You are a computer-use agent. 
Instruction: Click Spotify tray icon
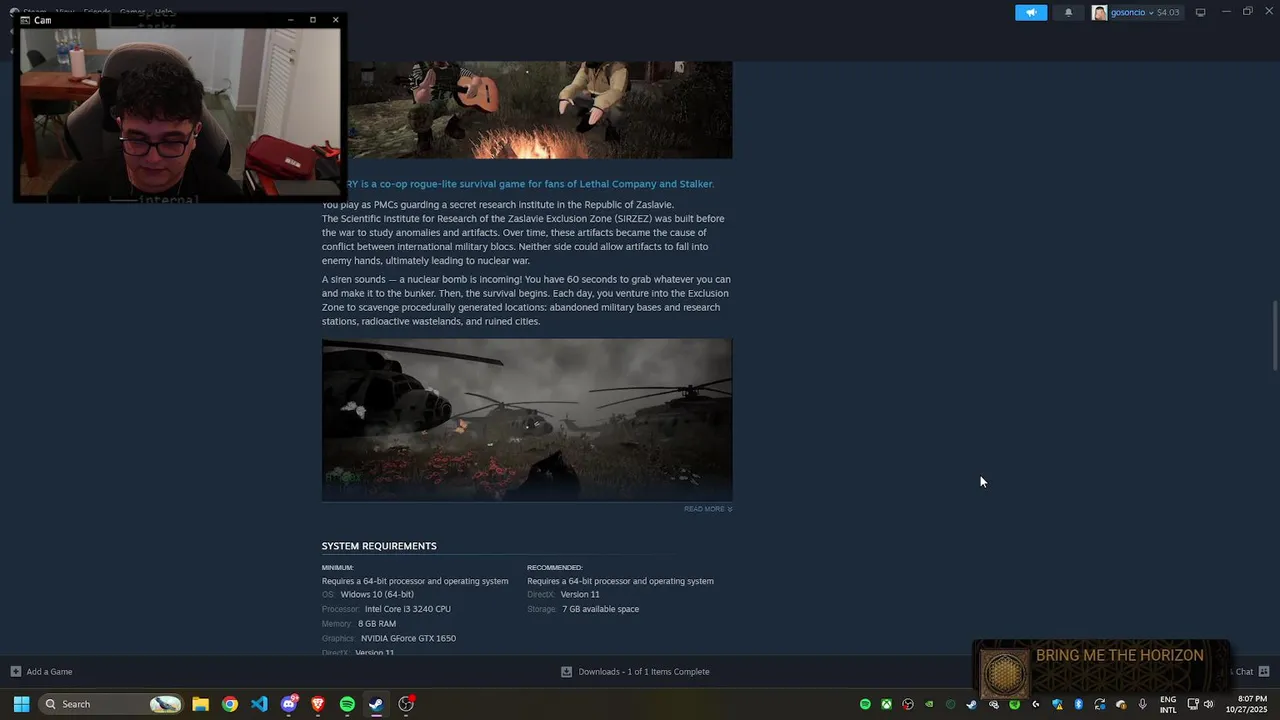865,704
